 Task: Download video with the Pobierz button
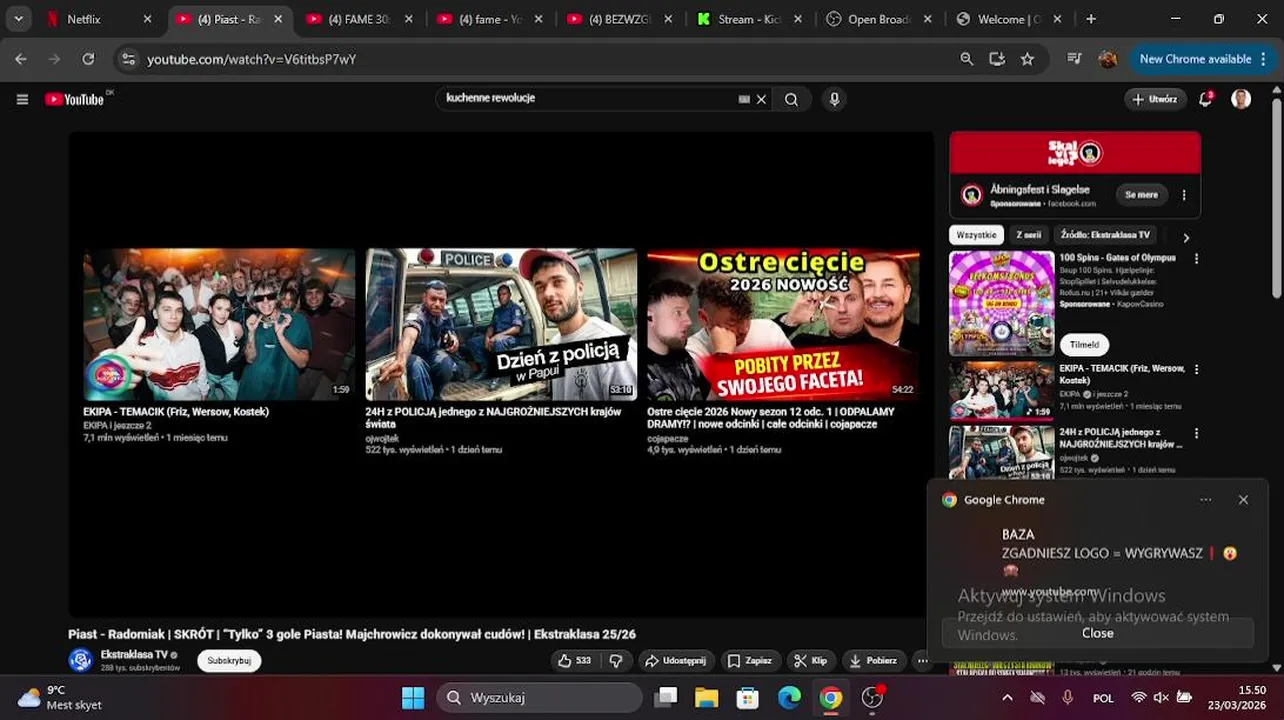pyautogui.click(x=873, y=661)
